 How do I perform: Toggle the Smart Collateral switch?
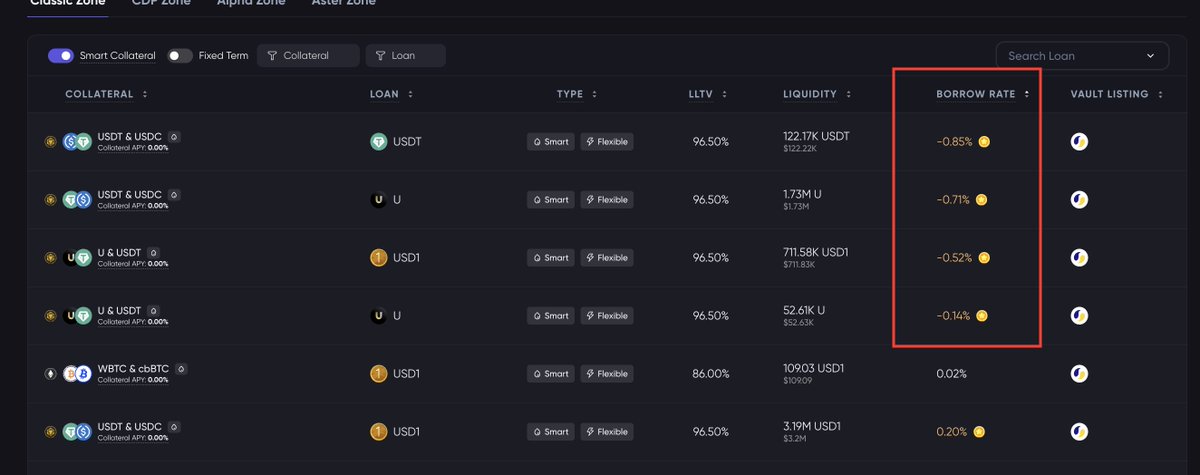[61, 56]
